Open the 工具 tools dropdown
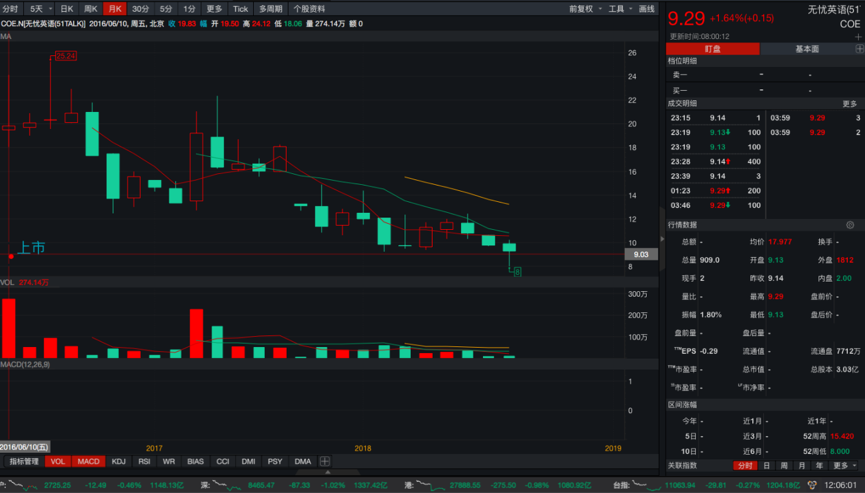The height and width of the screenshot is (493, 865). pyautogui.click(x=619, y=9)
